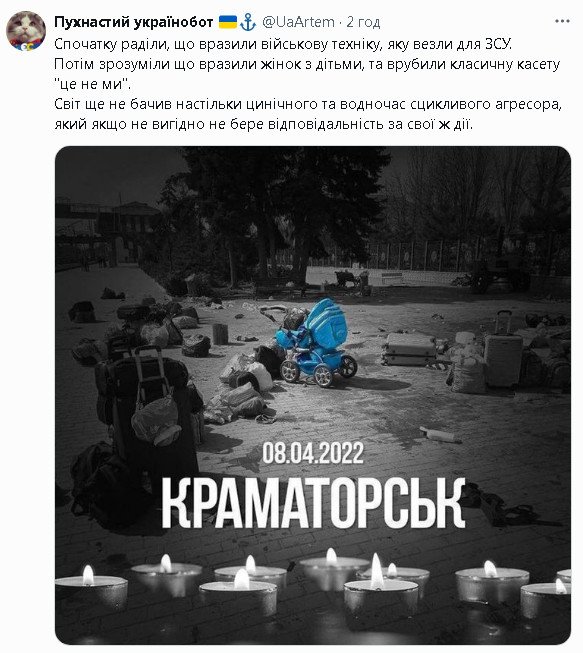Click the blue baby stroller in the image

point(316,343)
